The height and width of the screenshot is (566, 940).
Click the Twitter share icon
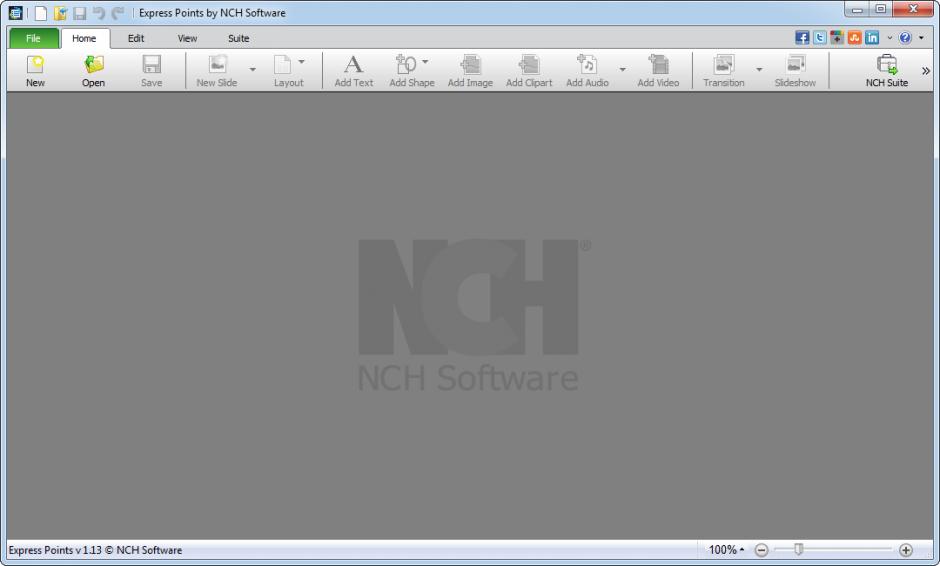(x=820, y=38)
